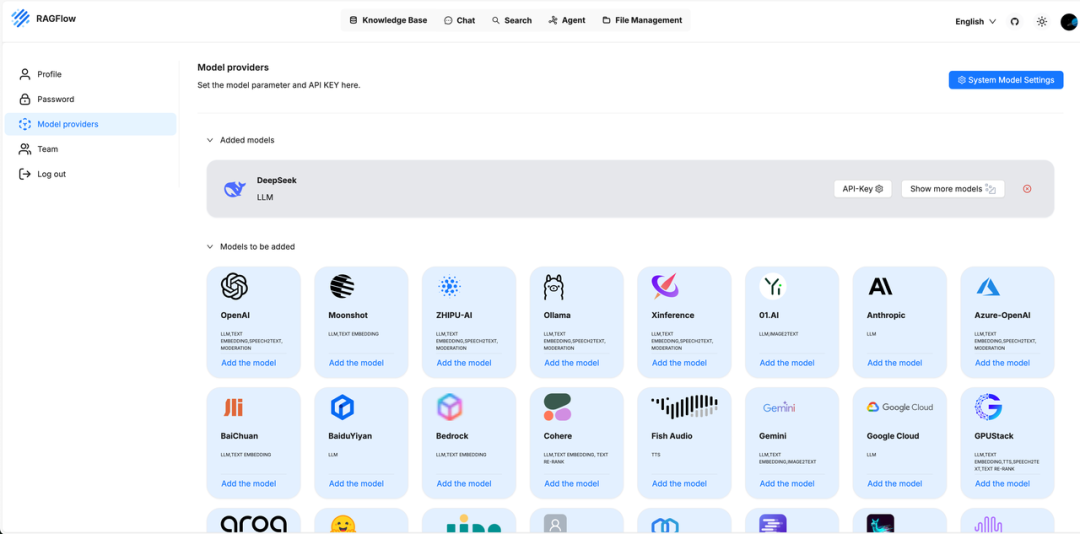Click the BaiChuan provider logo
The width and height of the screenshot is (1080, 534).
point(232,407)
